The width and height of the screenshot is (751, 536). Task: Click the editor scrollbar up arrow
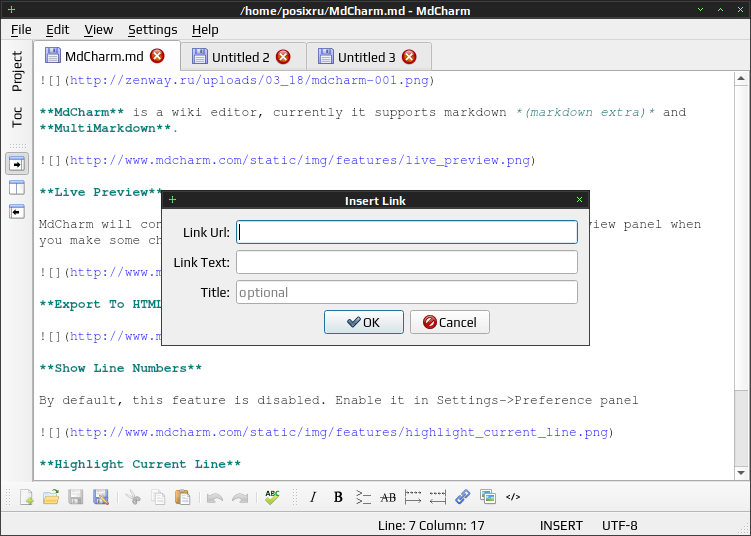tap(741, 79)
